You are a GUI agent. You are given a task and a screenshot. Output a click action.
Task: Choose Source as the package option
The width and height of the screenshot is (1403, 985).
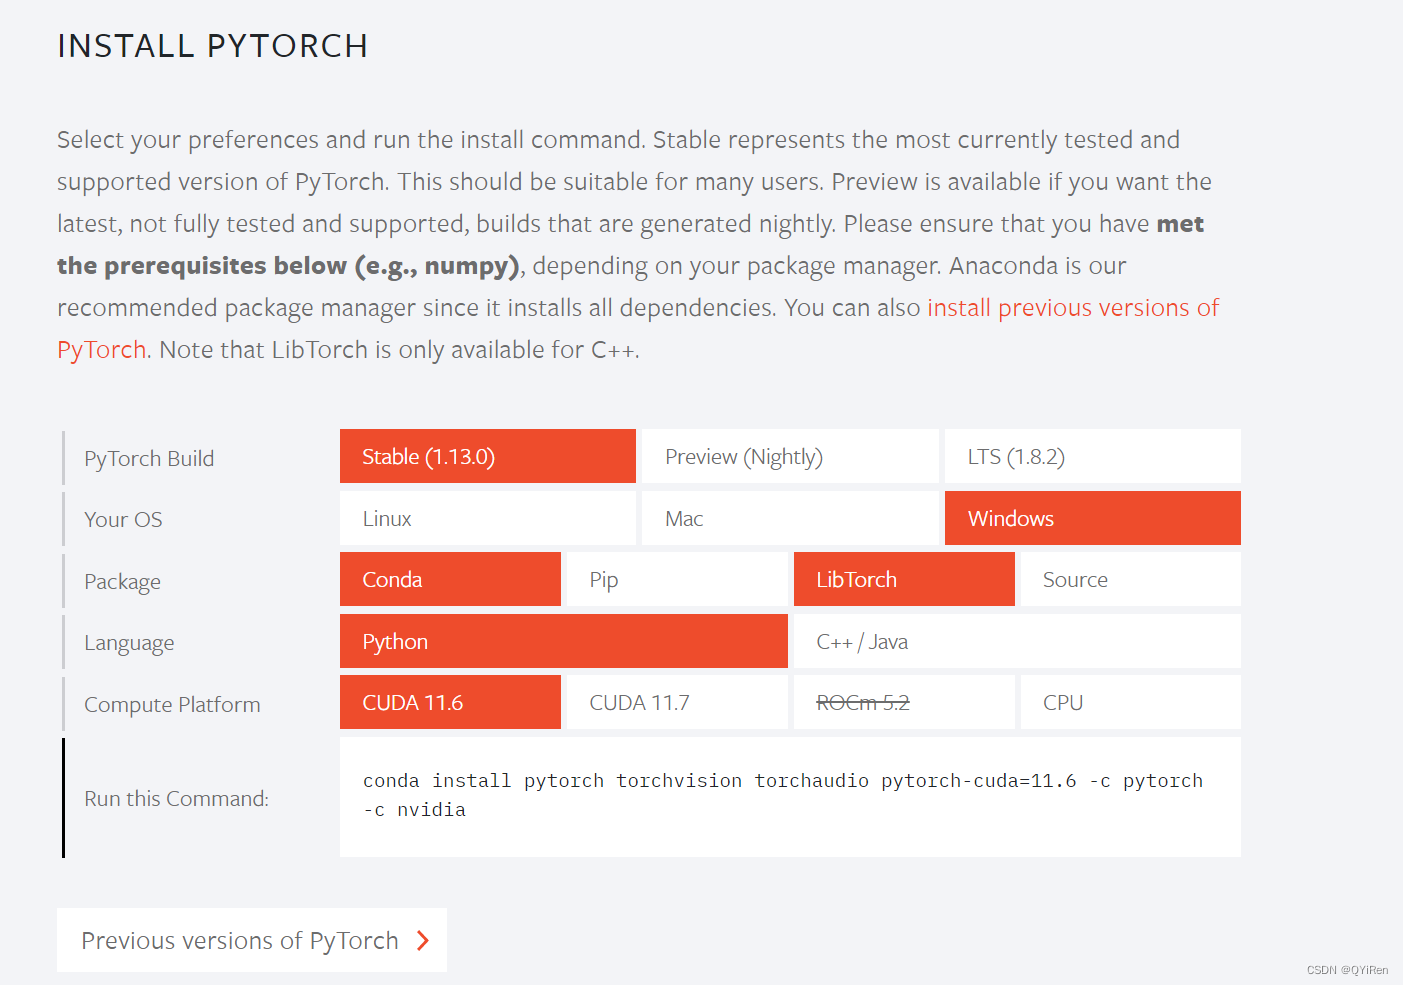(x=1130, y=579)
